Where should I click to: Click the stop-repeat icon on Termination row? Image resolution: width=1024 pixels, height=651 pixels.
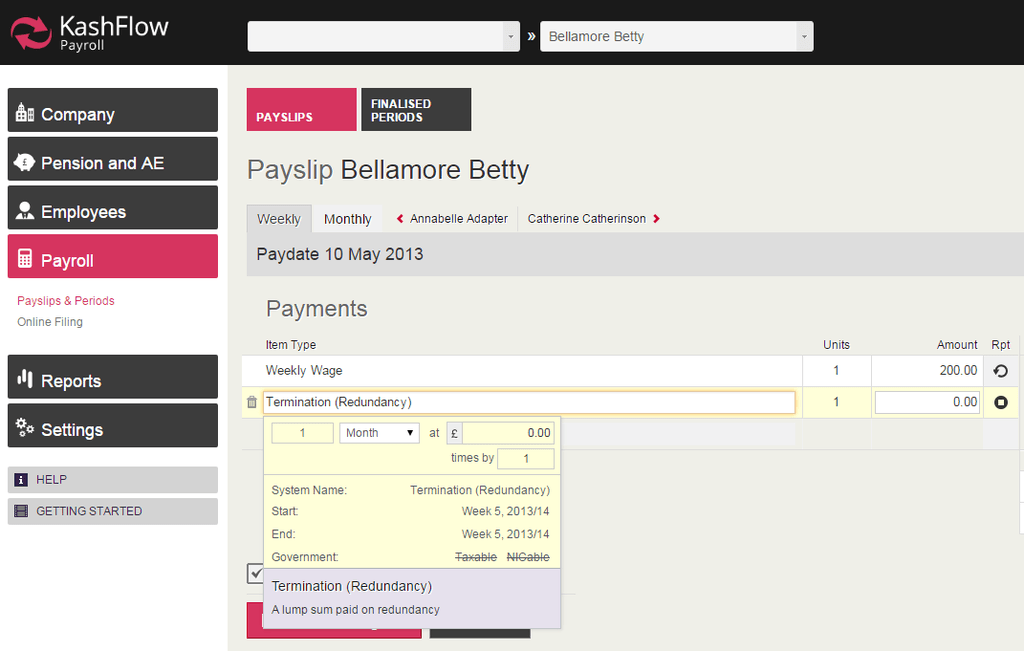pos(1000,402)
